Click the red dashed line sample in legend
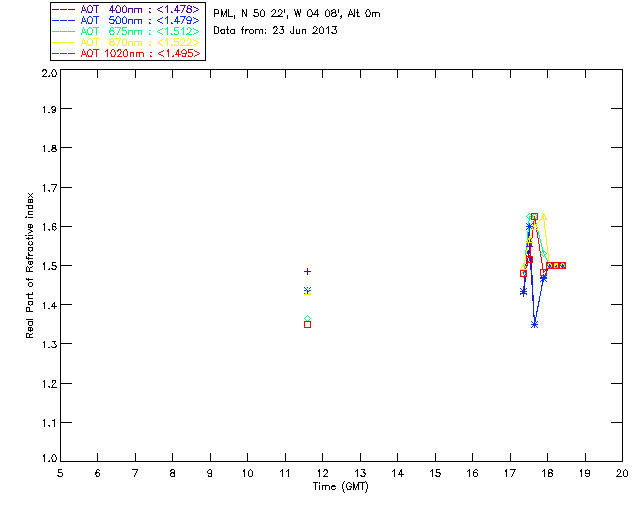The width and height of the screenshot is (640, 512). [64, 53]
